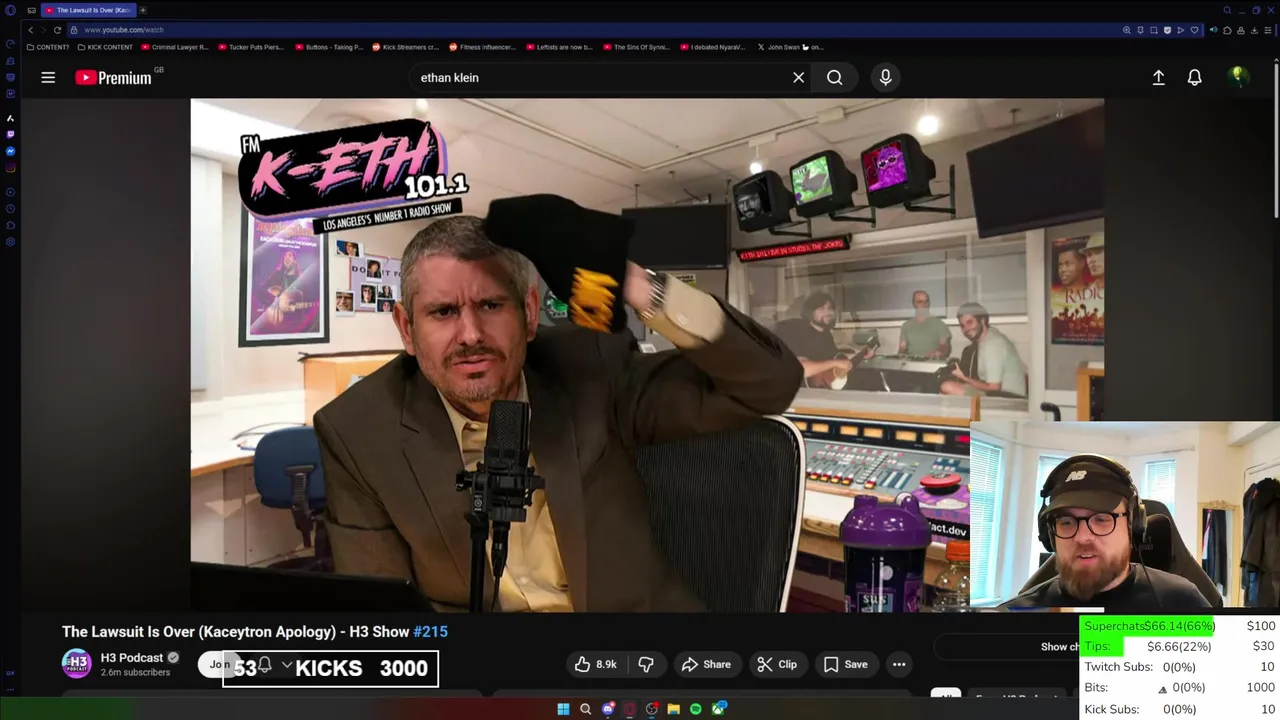Toggle the ad blocker shield icon
1280x720 pixels.
[x=1167, y=30]
